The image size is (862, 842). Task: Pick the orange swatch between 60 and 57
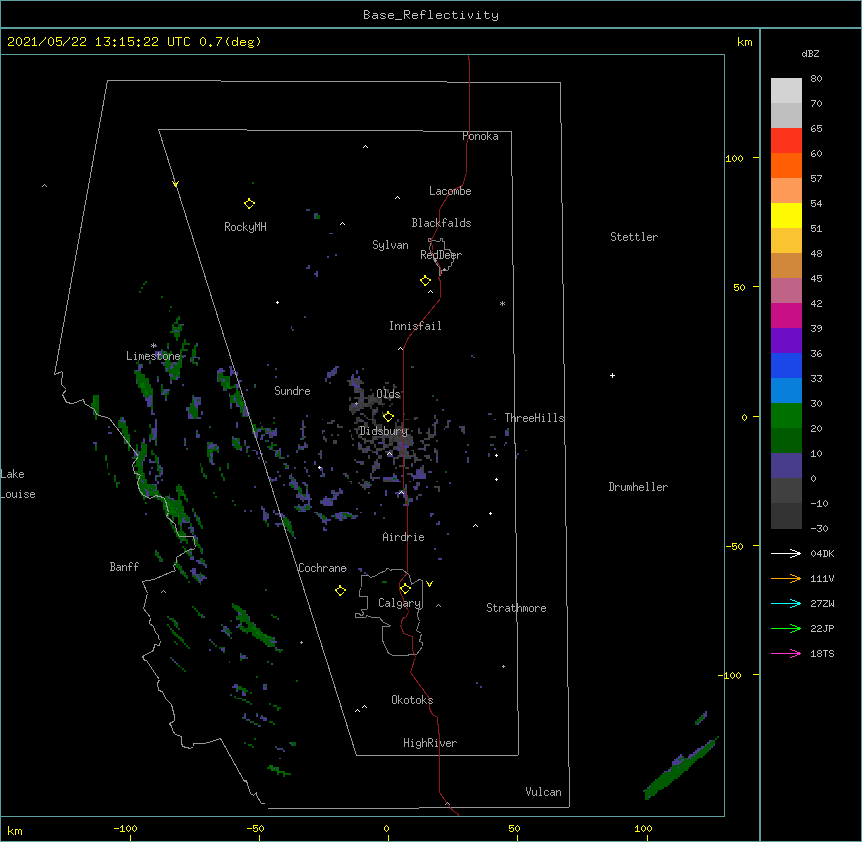[786, 165]
